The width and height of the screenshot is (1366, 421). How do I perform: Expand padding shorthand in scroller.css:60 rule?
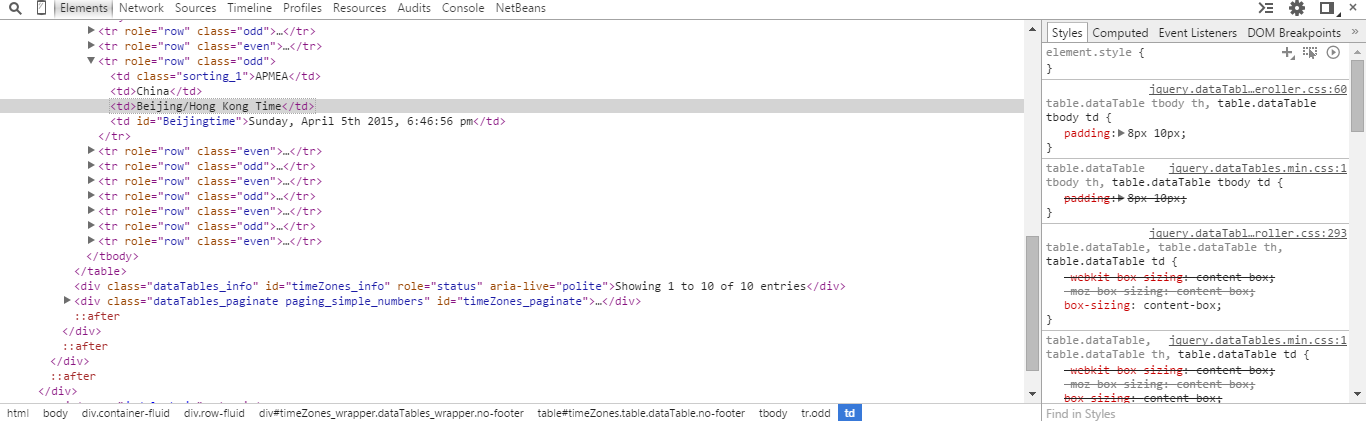[x=1120, y=133]
